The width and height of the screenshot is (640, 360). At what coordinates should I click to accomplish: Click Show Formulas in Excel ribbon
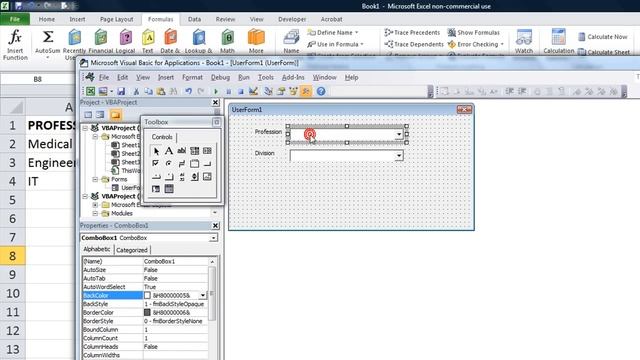click(474, 32)
